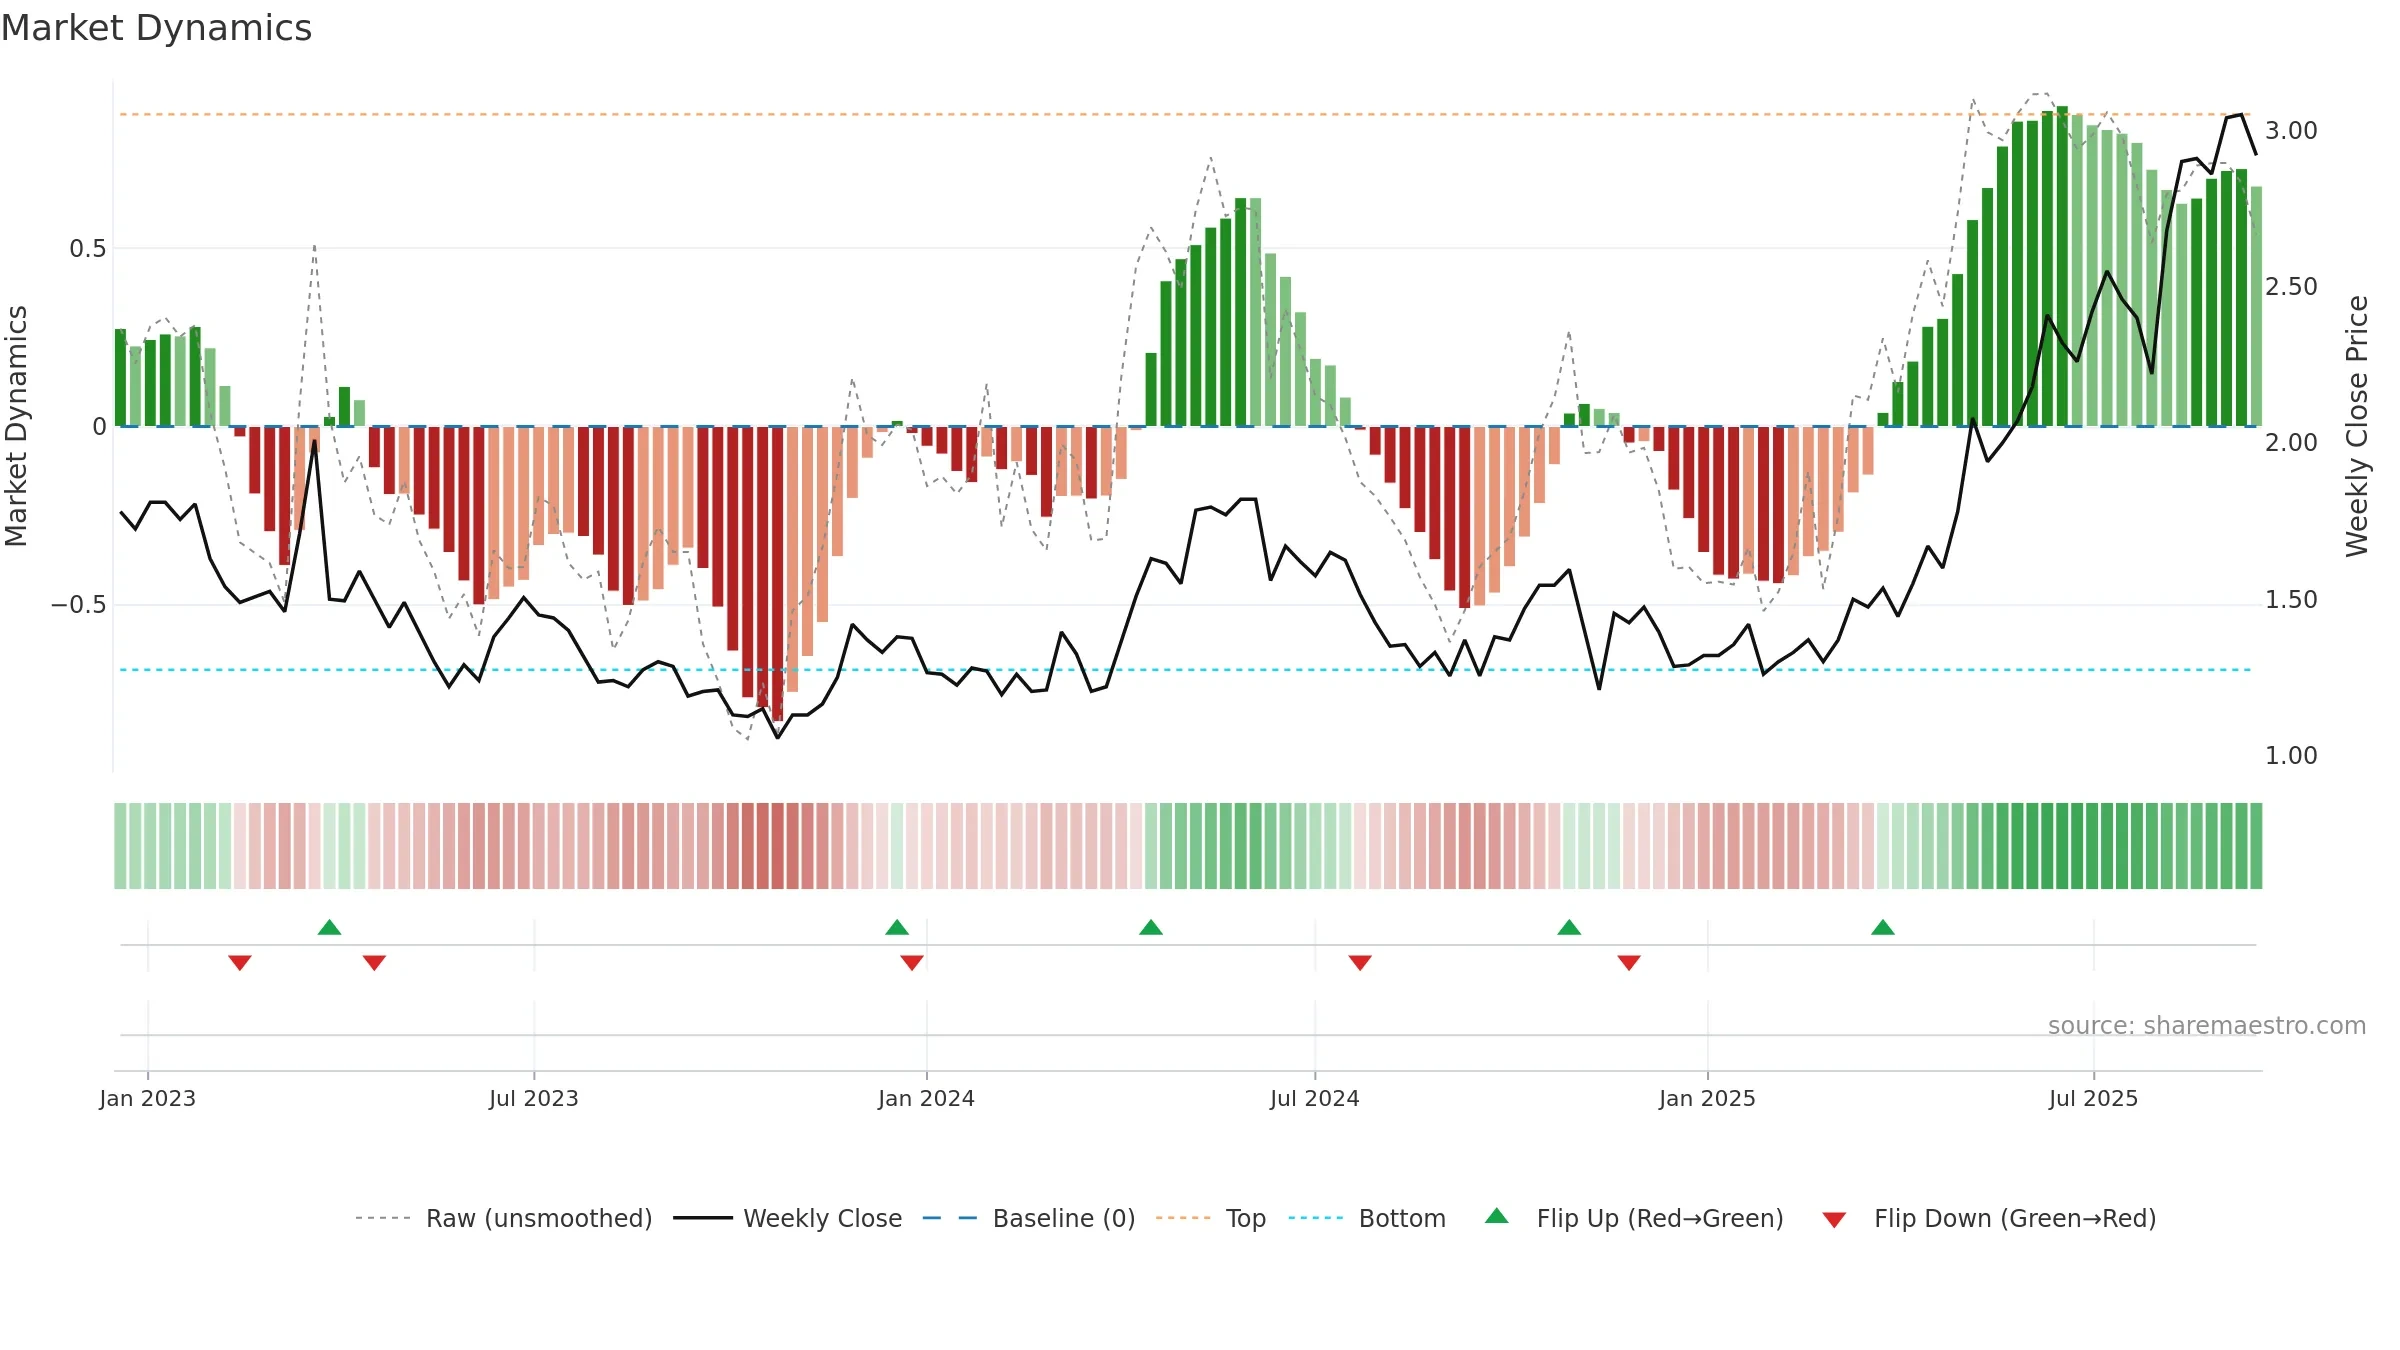This screenshot has height=1350, width=2400.
Task: Click the Jul 2025 axis label
Action: click(2094, 1098)
